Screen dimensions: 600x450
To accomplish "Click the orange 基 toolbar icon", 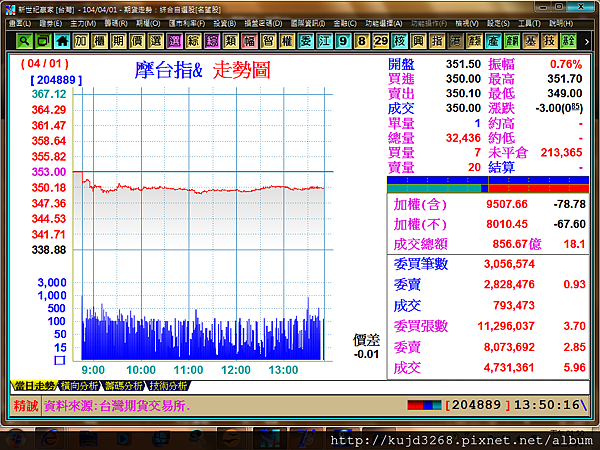I will pyautogui.click(x=531, y=41).
